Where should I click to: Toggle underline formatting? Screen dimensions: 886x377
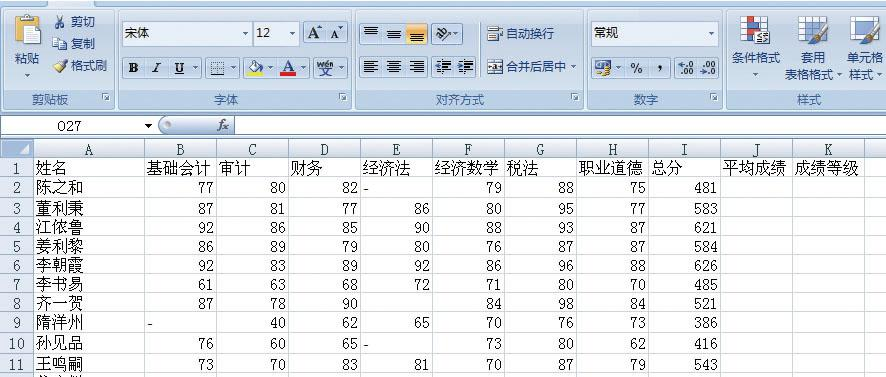[179, 68]
